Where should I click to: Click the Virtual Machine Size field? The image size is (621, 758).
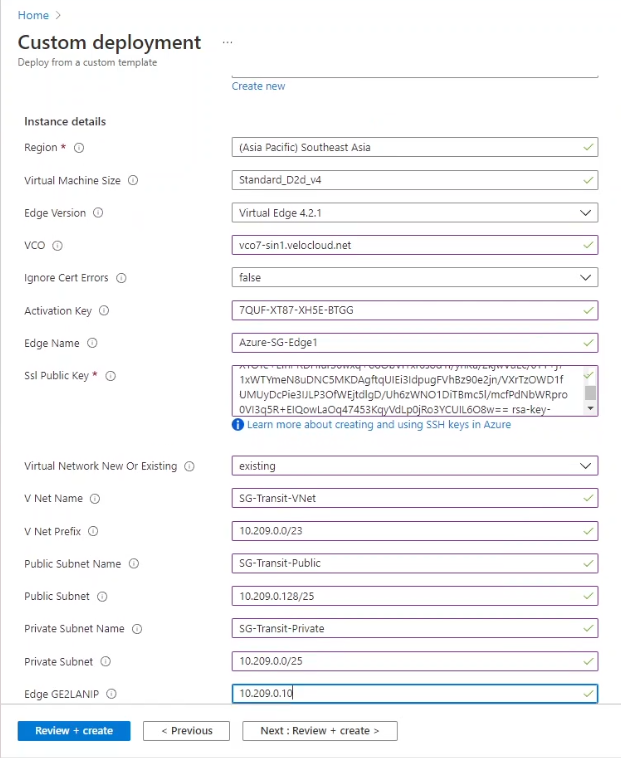click(x=415, y=180)
